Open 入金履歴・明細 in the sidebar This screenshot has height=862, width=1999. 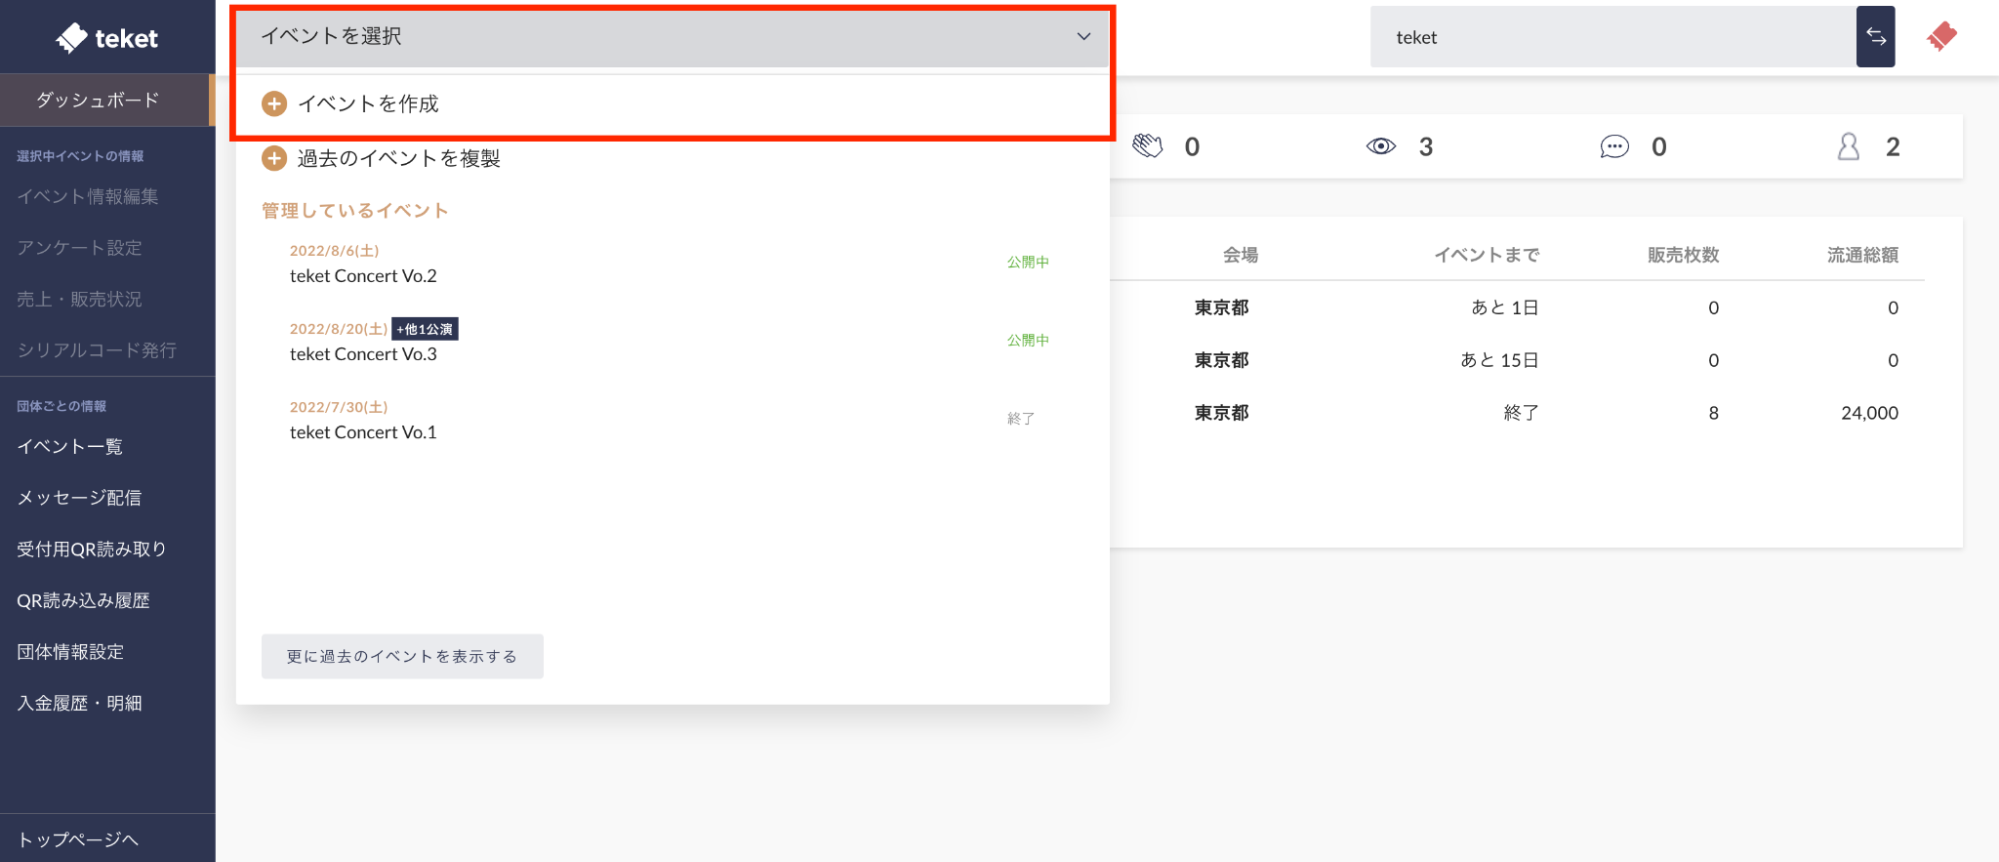[79, 703]
